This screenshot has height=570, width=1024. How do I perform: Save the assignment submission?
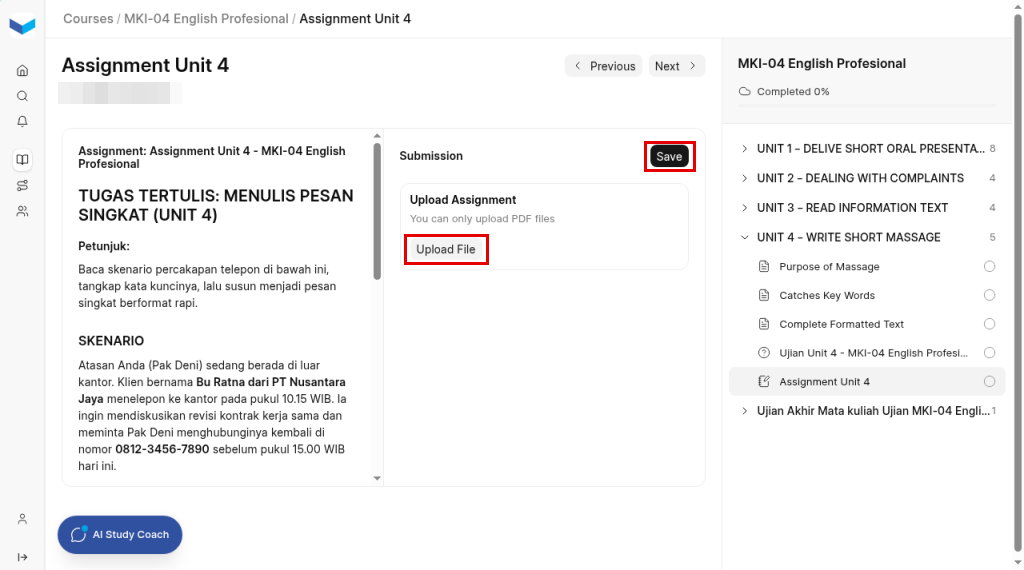[x=669, y=157]
